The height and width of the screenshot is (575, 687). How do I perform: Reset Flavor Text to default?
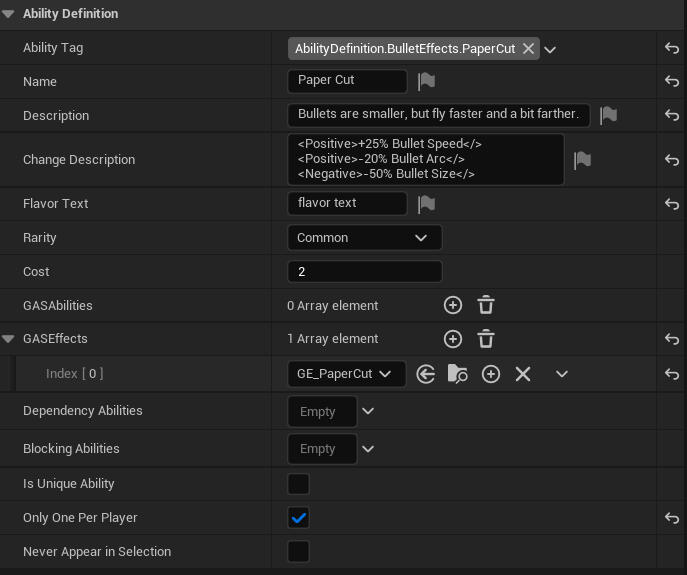click(672, 203)
